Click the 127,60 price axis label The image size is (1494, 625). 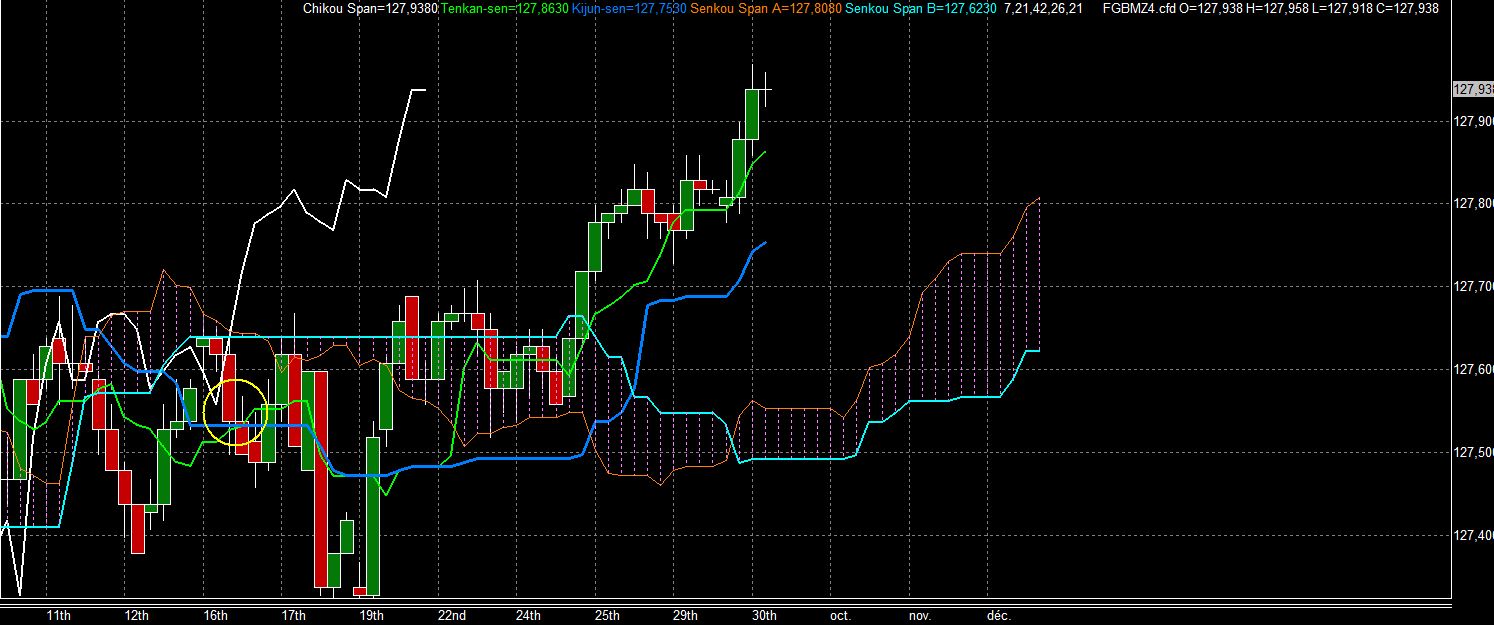1473,370
